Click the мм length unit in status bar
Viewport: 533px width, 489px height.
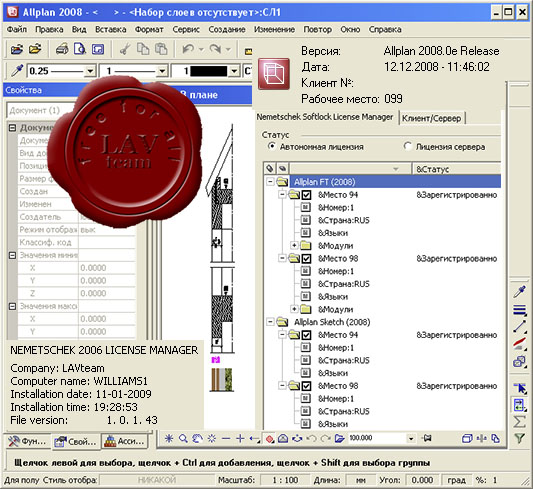[x=360, y=480]
